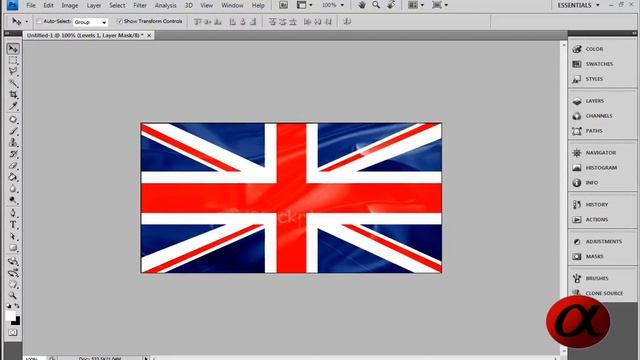
Task: Toggle Quick Mask mode
Action: tap(13, 333)
